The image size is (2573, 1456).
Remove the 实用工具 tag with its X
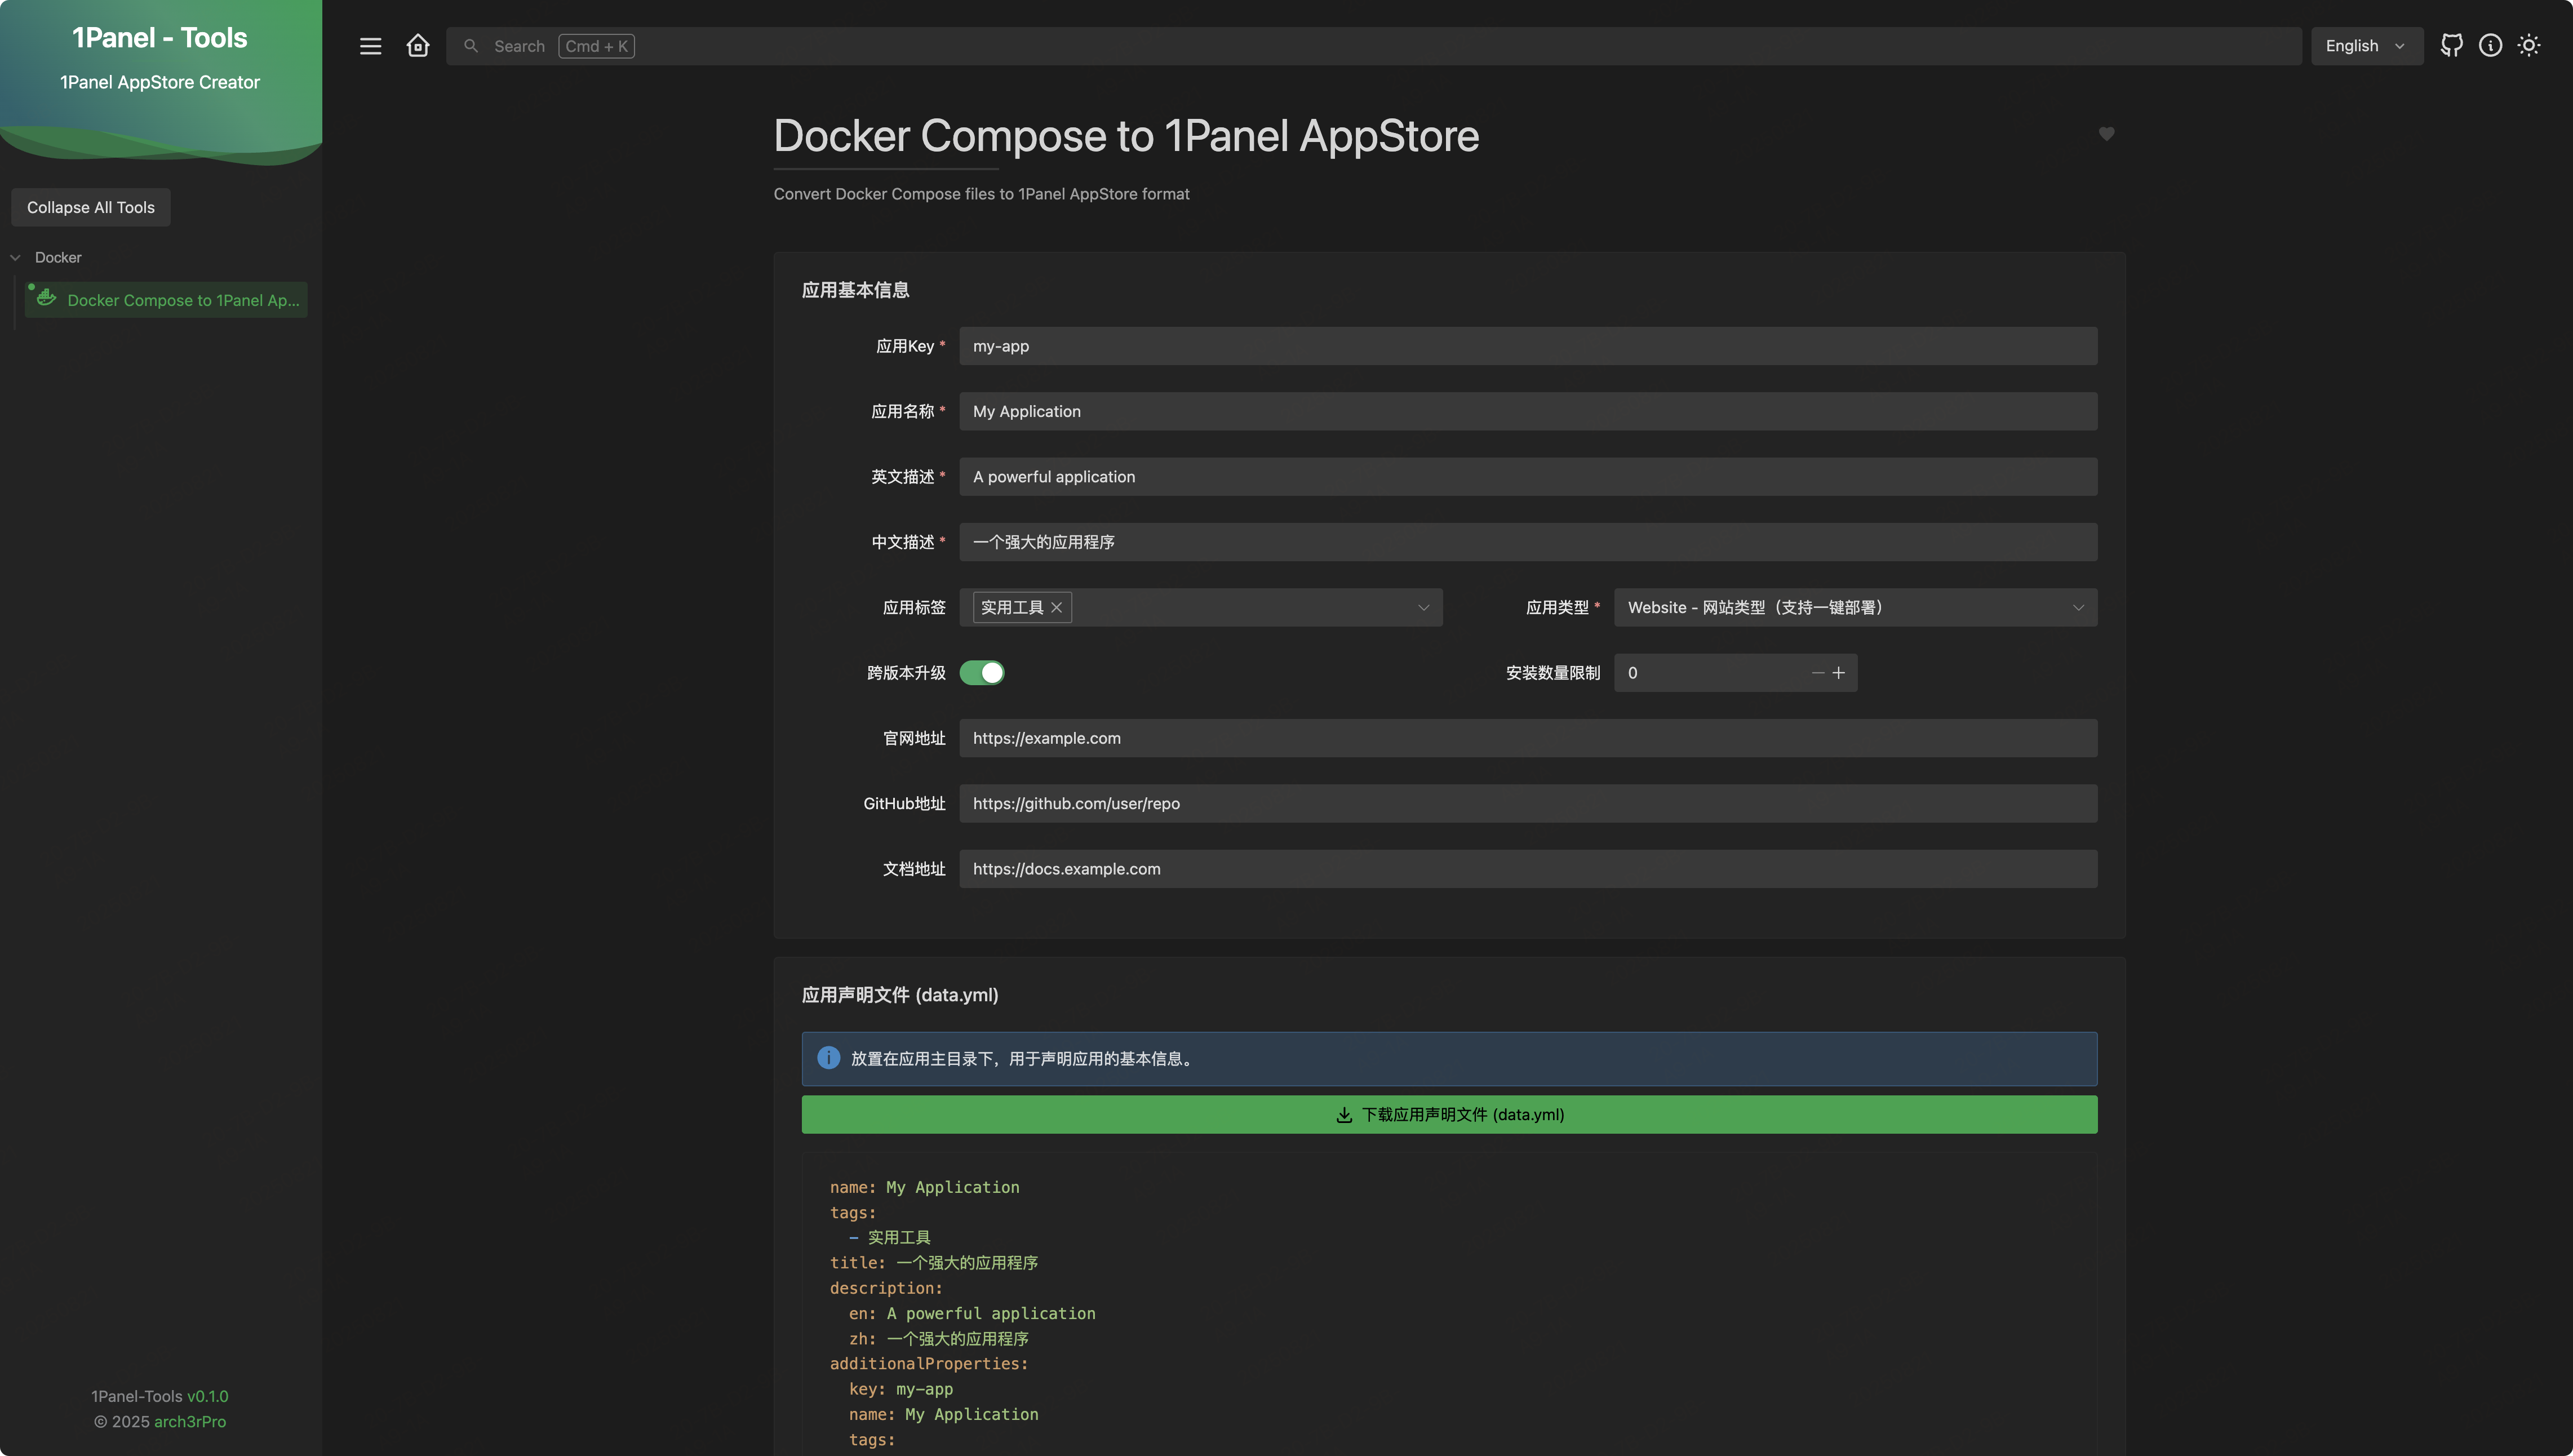1057,608
